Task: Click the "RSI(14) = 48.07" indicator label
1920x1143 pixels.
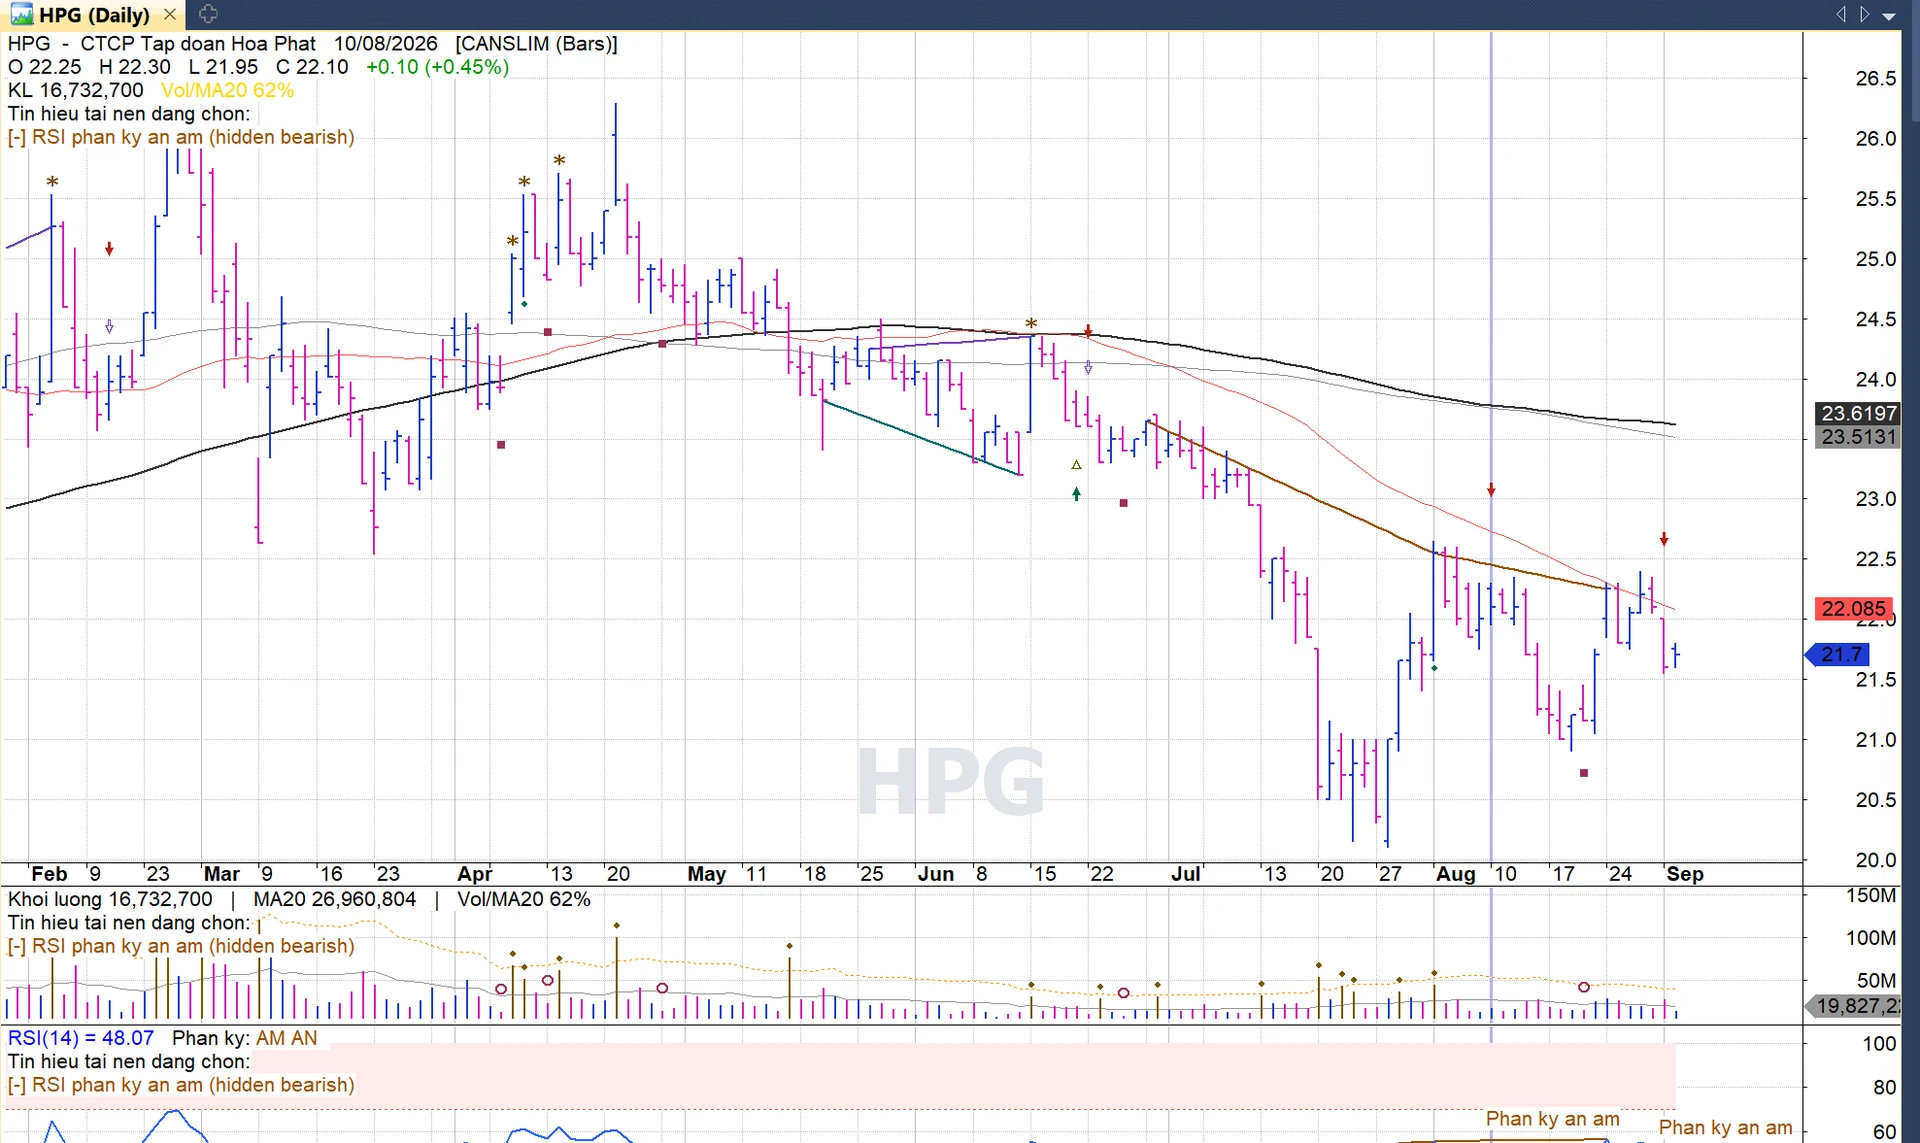Action: (x=81, y=1038)
